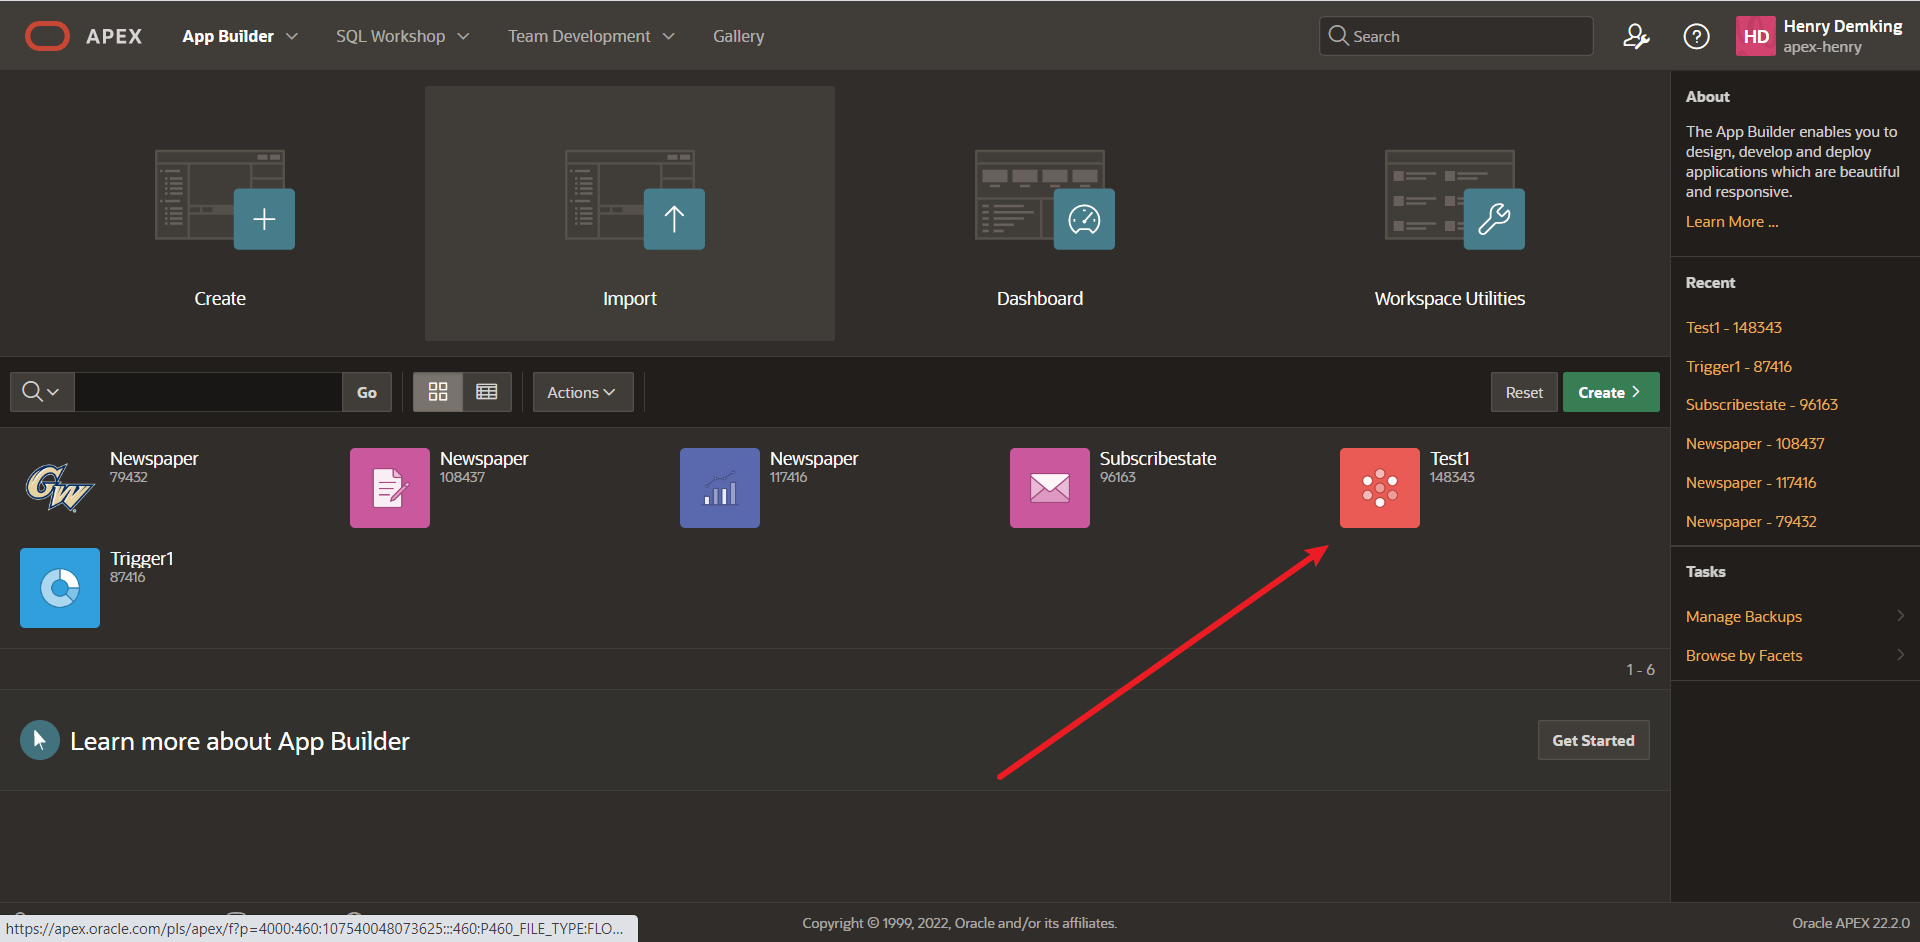Open the administration user icon

1636,36
